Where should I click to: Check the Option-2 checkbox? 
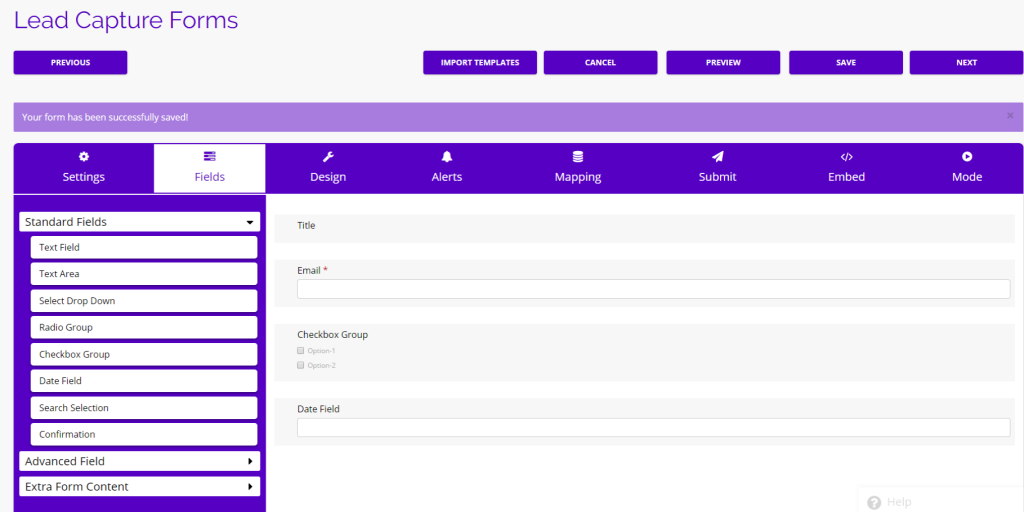tap(301, 366)
